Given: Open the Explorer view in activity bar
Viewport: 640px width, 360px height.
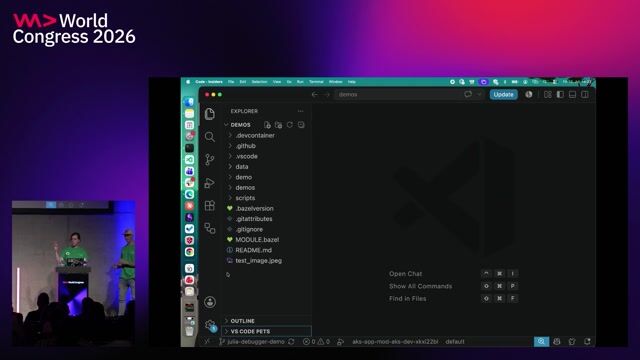Looking at the screenshot, I should pyautogui.click(x=210, y=114).
